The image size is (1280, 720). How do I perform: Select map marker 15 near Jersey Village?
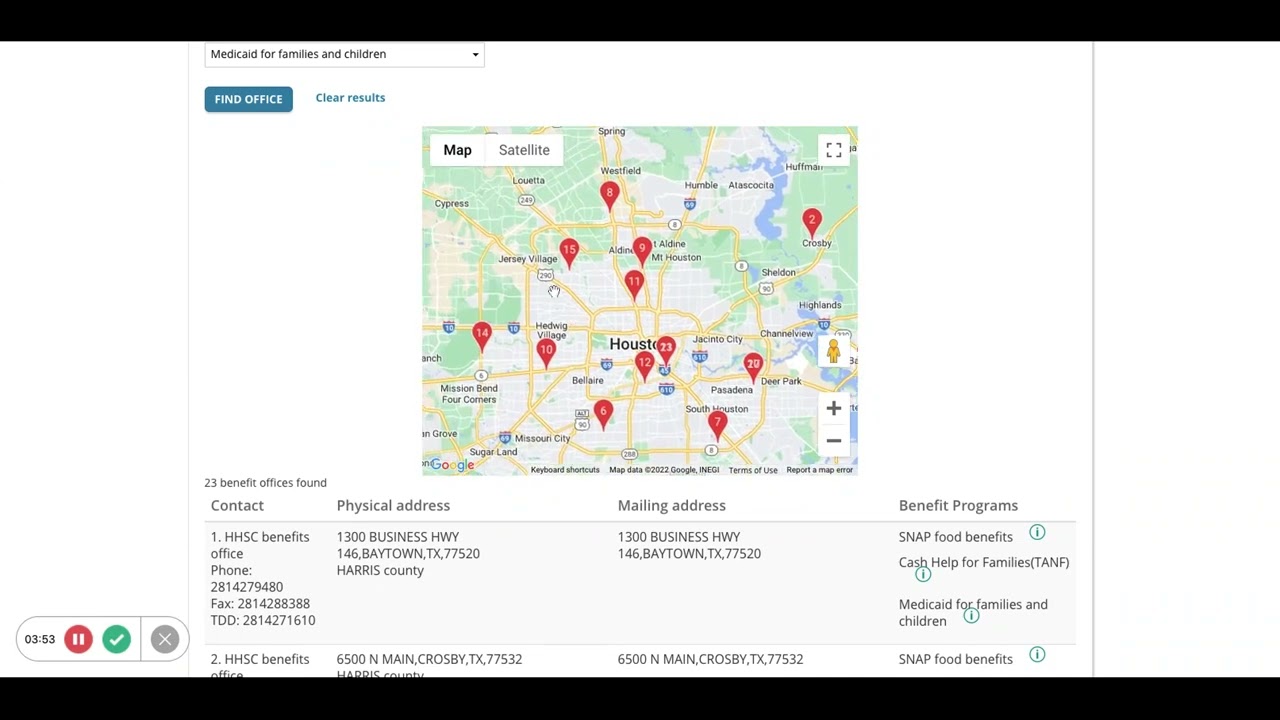click(569, 251)
